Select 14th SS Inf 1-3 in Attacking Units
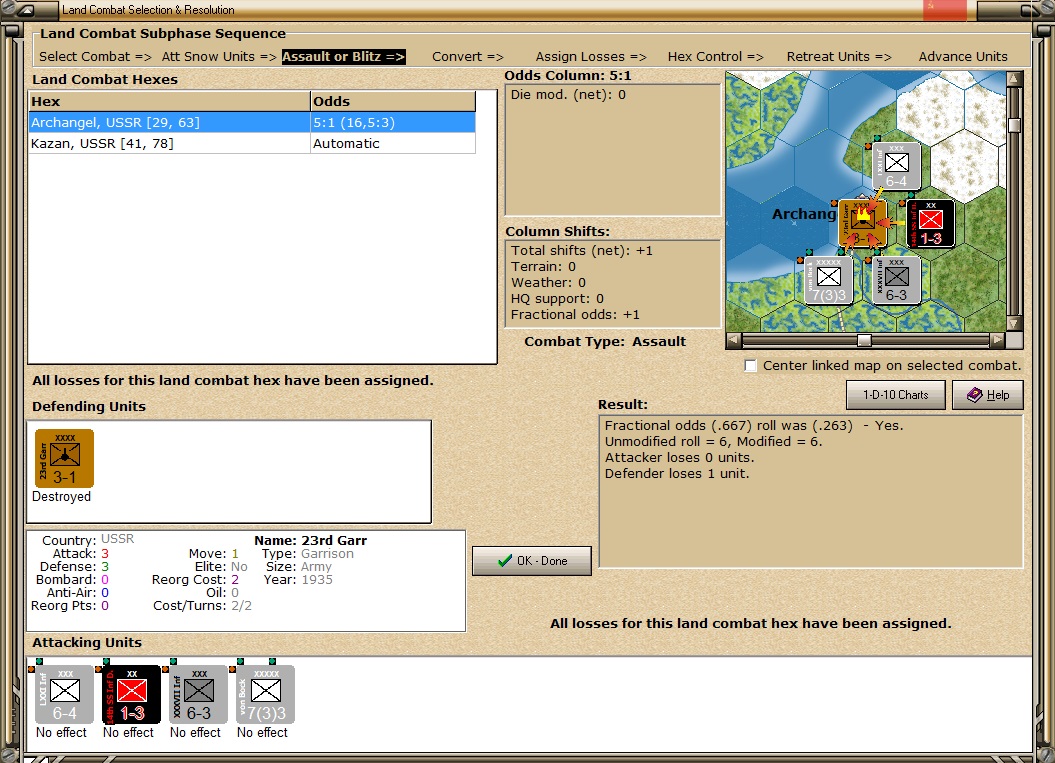 pyautogui.click(x=132, y=694)
